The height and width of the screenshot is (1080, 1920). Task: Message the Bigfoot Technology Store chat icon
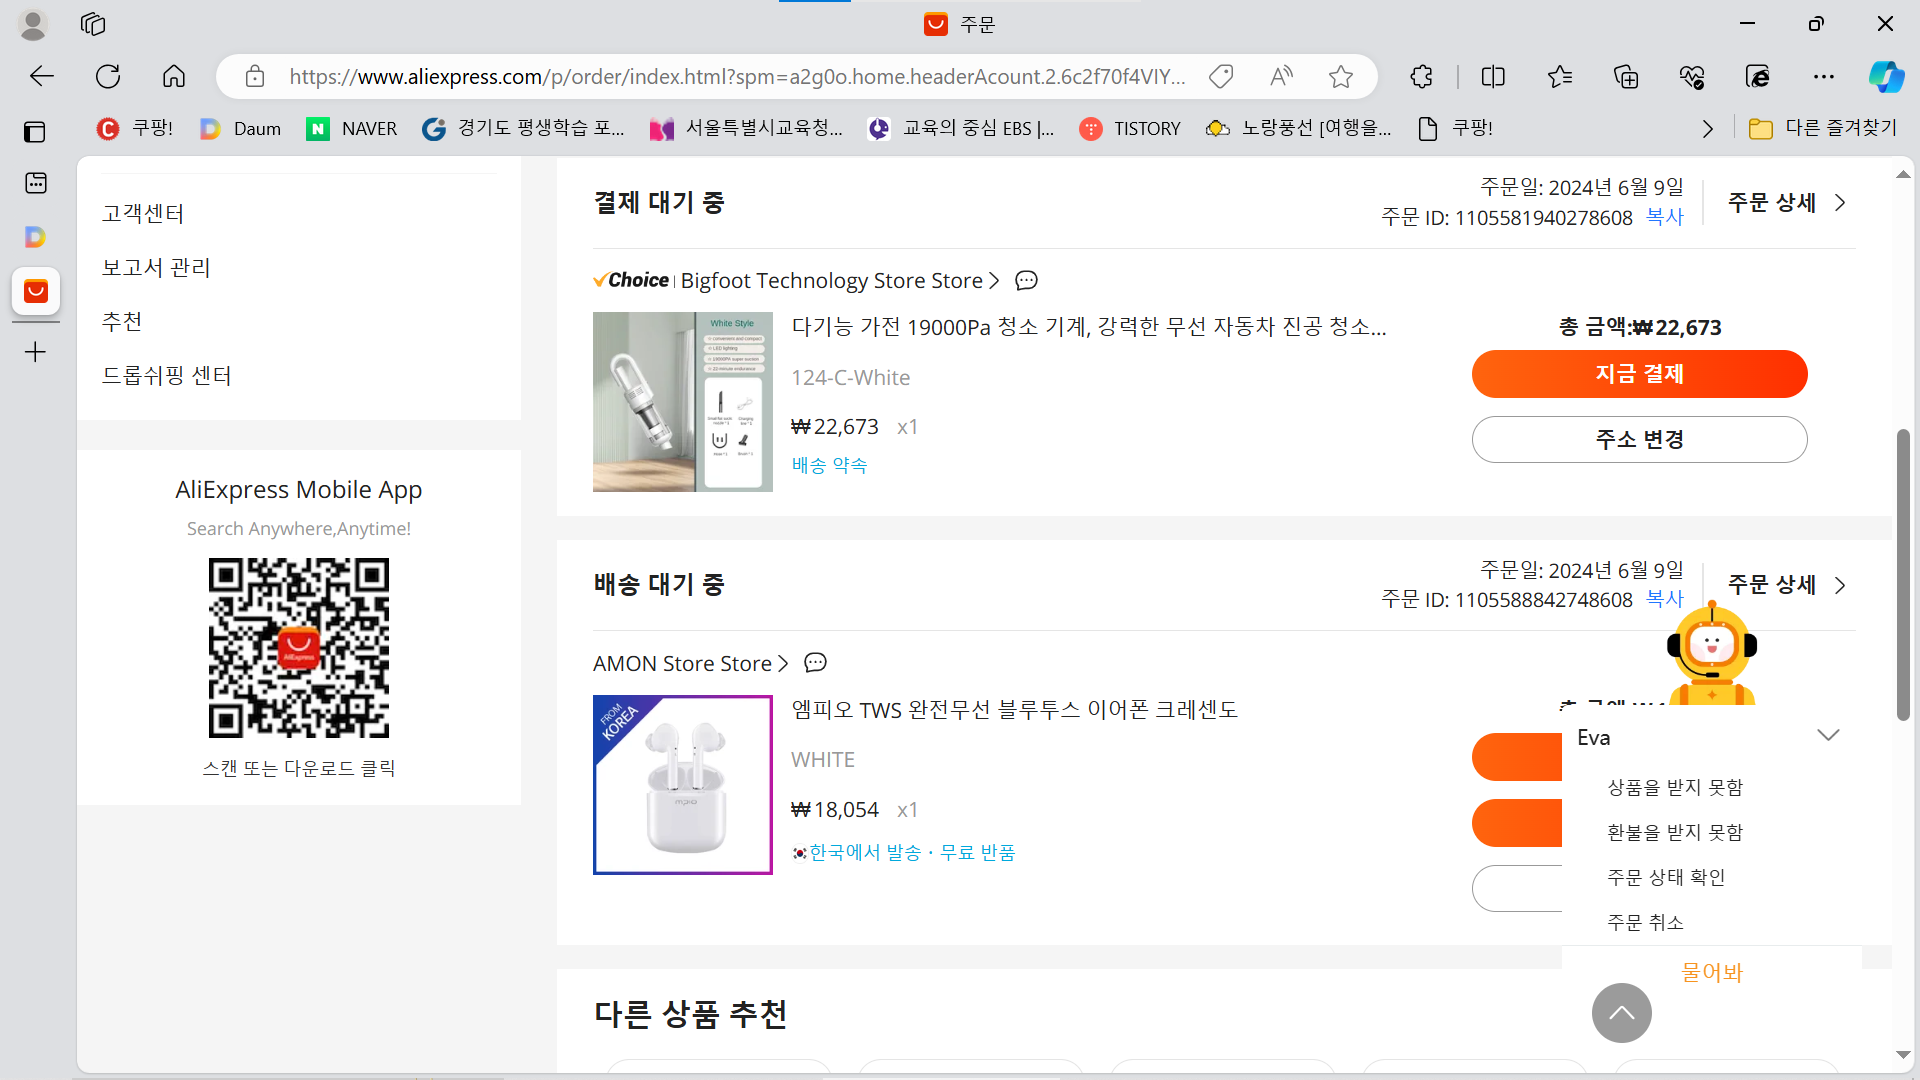[x=1026, y=281]
